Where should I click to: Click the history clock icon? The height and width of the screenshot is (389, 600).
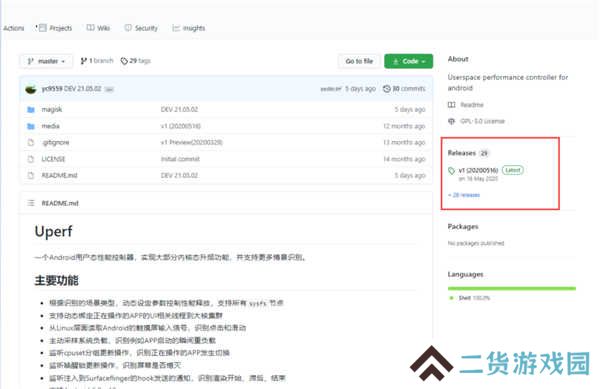click(x=386, y=89)
